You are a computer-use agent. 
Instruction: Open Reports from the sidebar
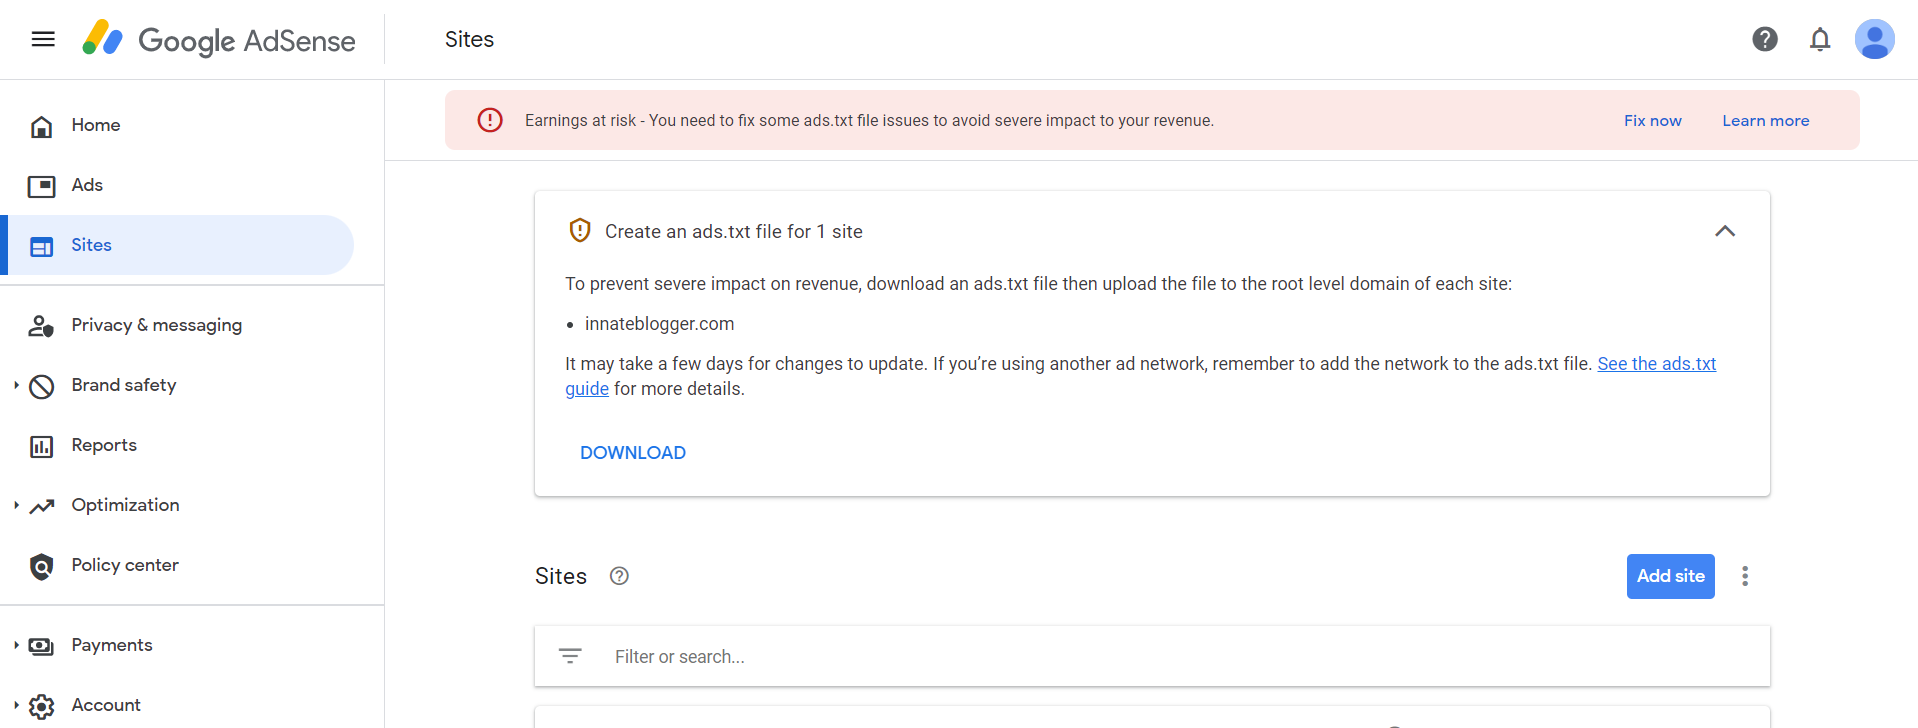coord(104,445)
